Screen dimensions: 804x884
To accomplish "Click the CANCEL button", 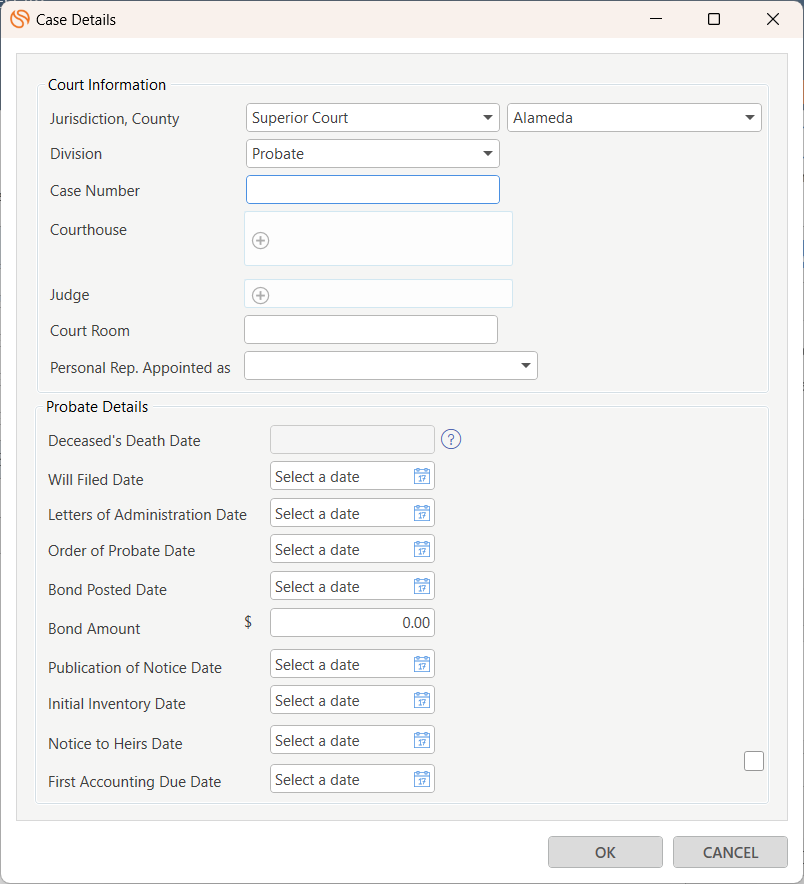I will (x=730, y=852).
